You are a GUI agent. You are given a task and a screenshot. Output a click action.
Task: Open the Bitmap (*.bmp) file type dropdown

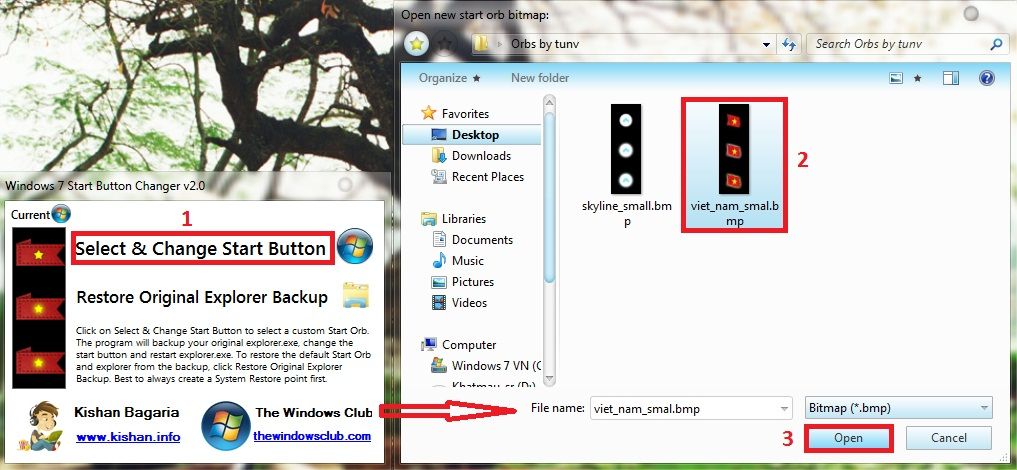pos(898,408)
